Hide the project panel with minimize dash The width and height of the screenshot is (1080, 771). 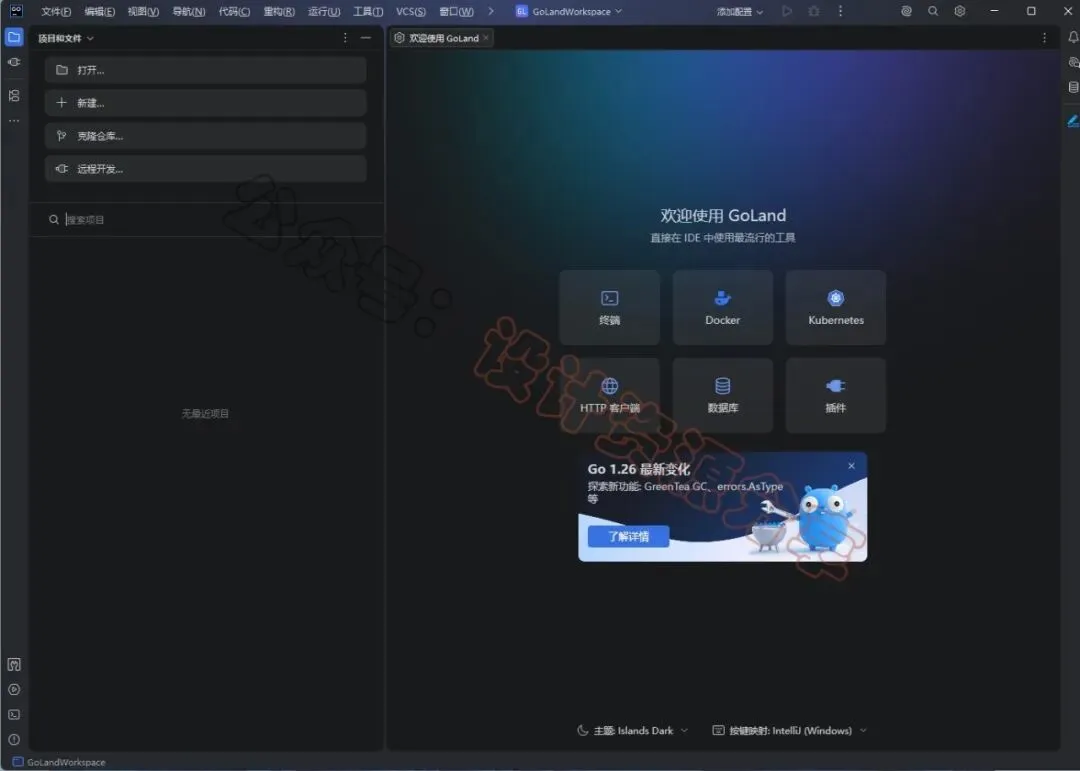pyautogui.click(x=366, y=38)
